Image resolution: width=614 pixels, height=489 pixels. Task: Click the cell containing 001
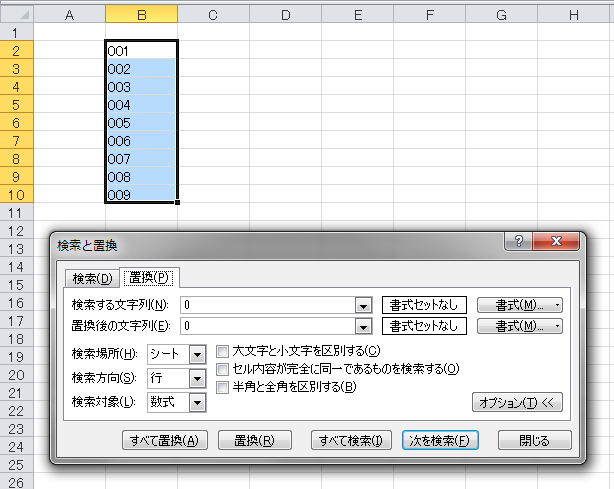pyautogui.click(x=141, y=51)
